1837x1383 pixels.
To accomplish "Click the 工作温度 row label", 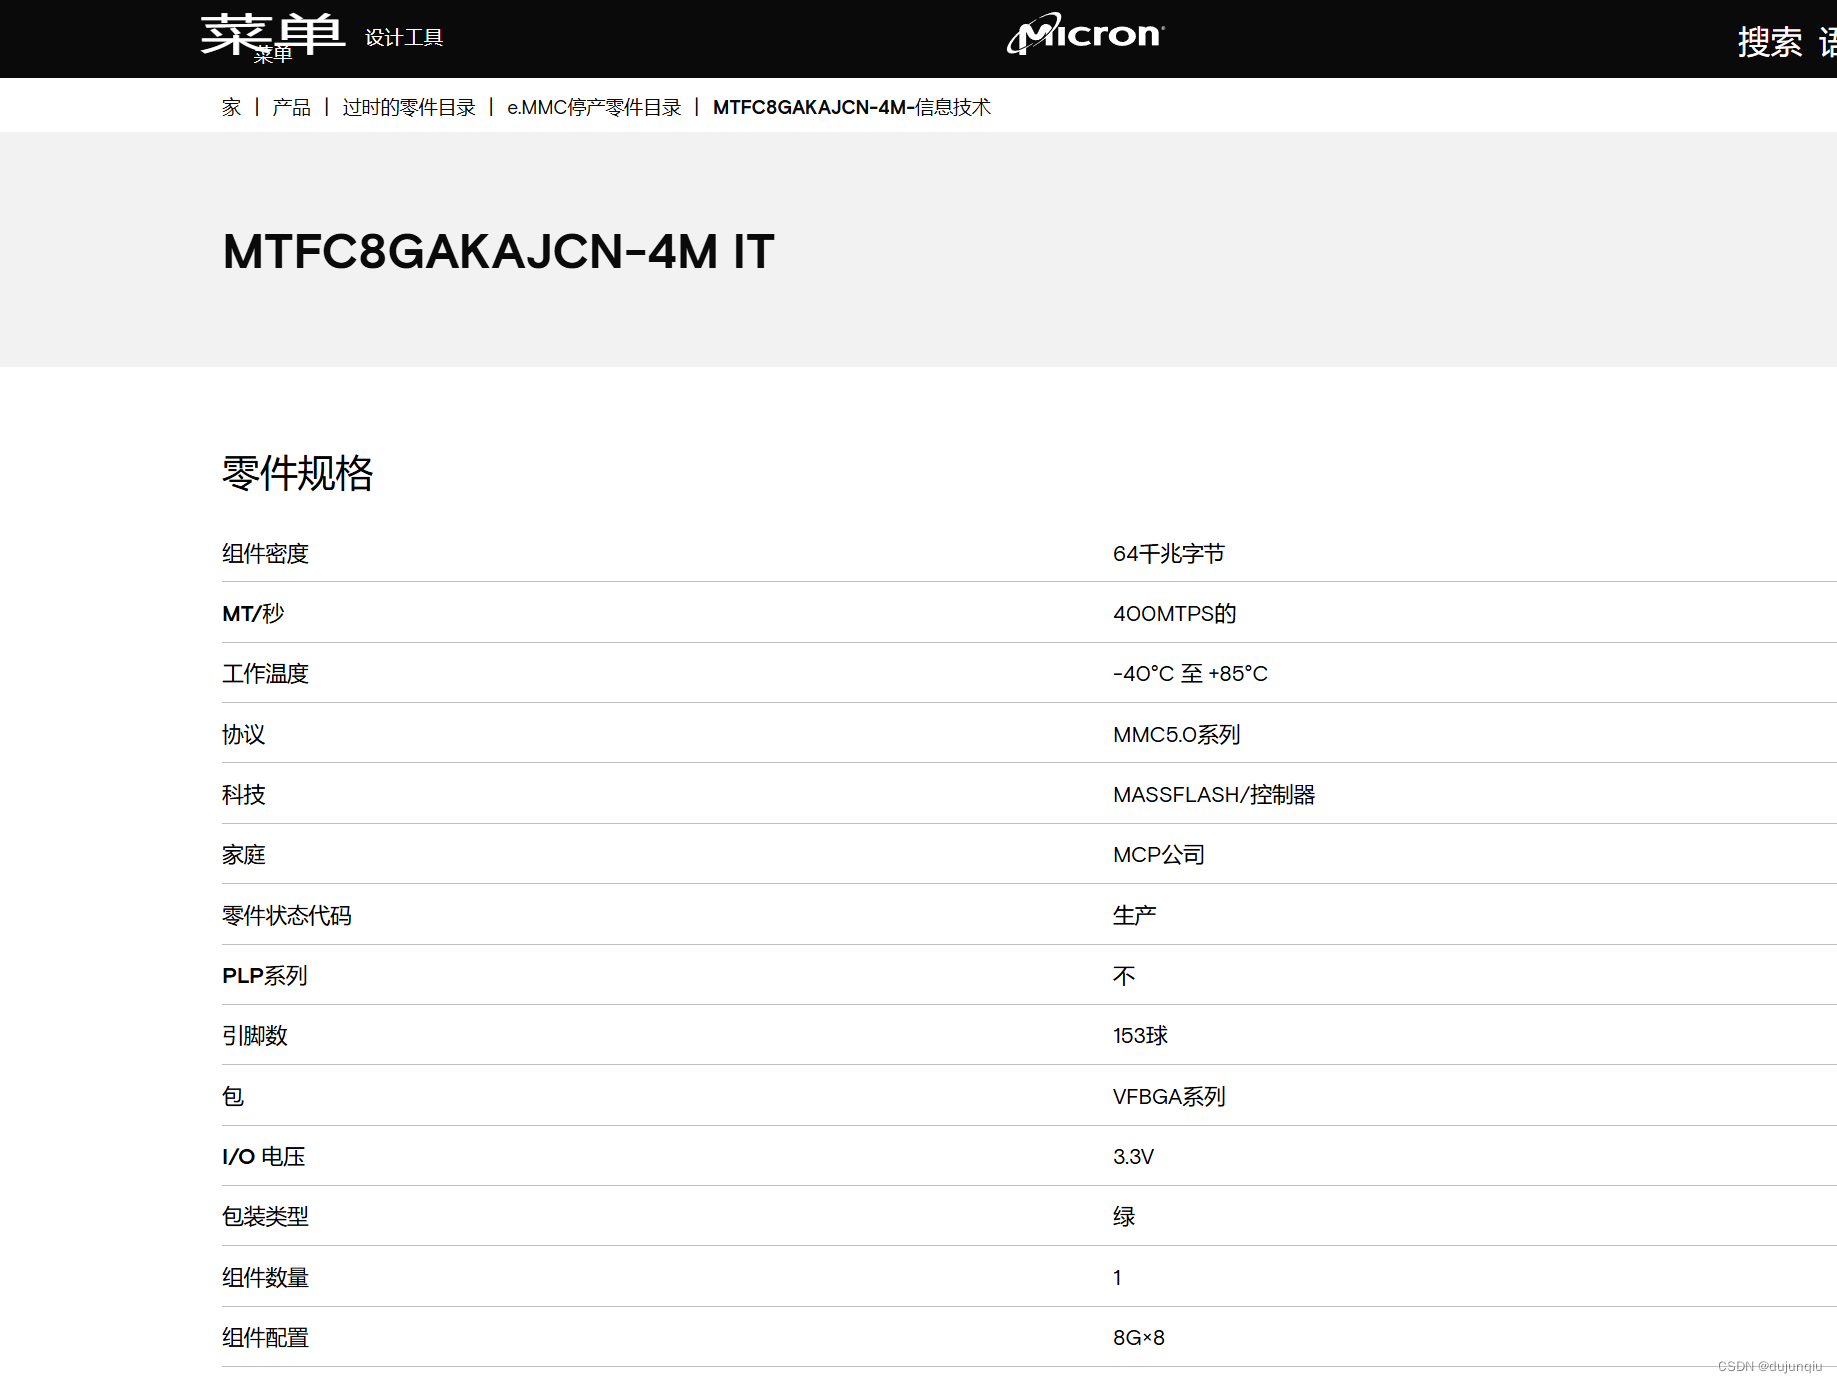I will coord(265,673).
